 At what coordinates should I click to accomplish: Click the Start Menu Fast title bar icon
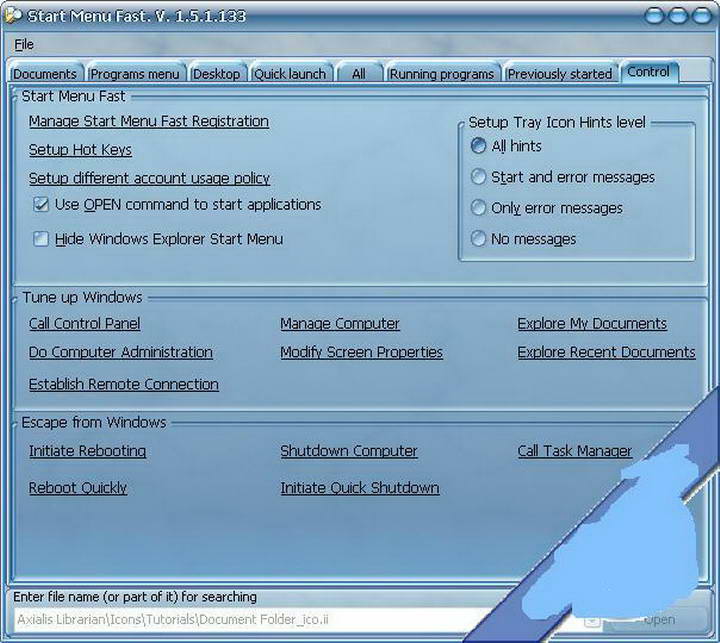(x=13, y=15)
